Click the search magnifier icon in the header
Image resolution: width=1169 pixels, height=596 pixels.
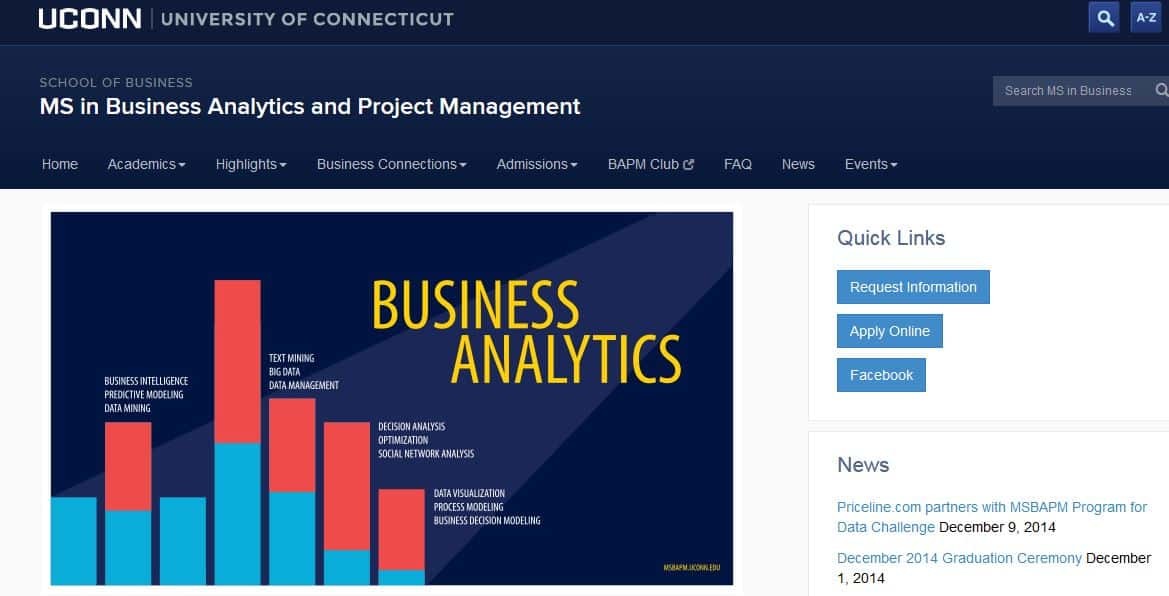pyautogui.click(x=1103, y=17)
